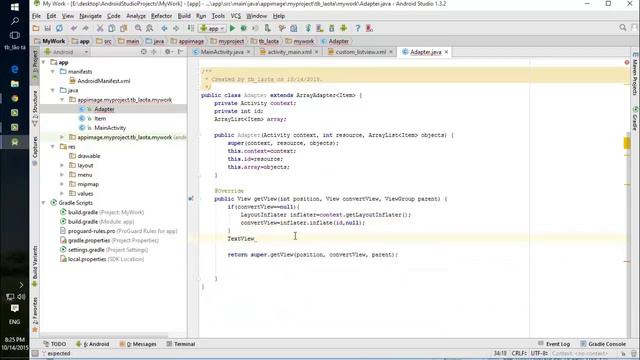Open the Android project view dropdown
The height and width of the screenshot is (360, 640).
66,52
